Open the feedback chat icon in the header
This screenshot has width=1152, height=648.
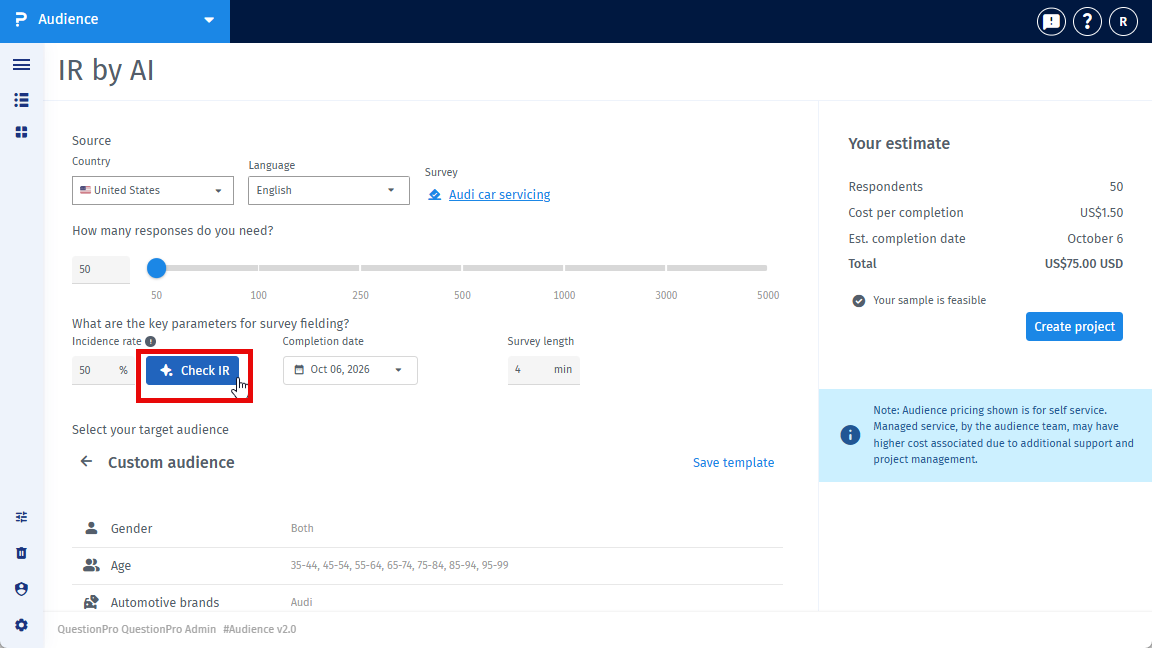tap(1051, 22)
